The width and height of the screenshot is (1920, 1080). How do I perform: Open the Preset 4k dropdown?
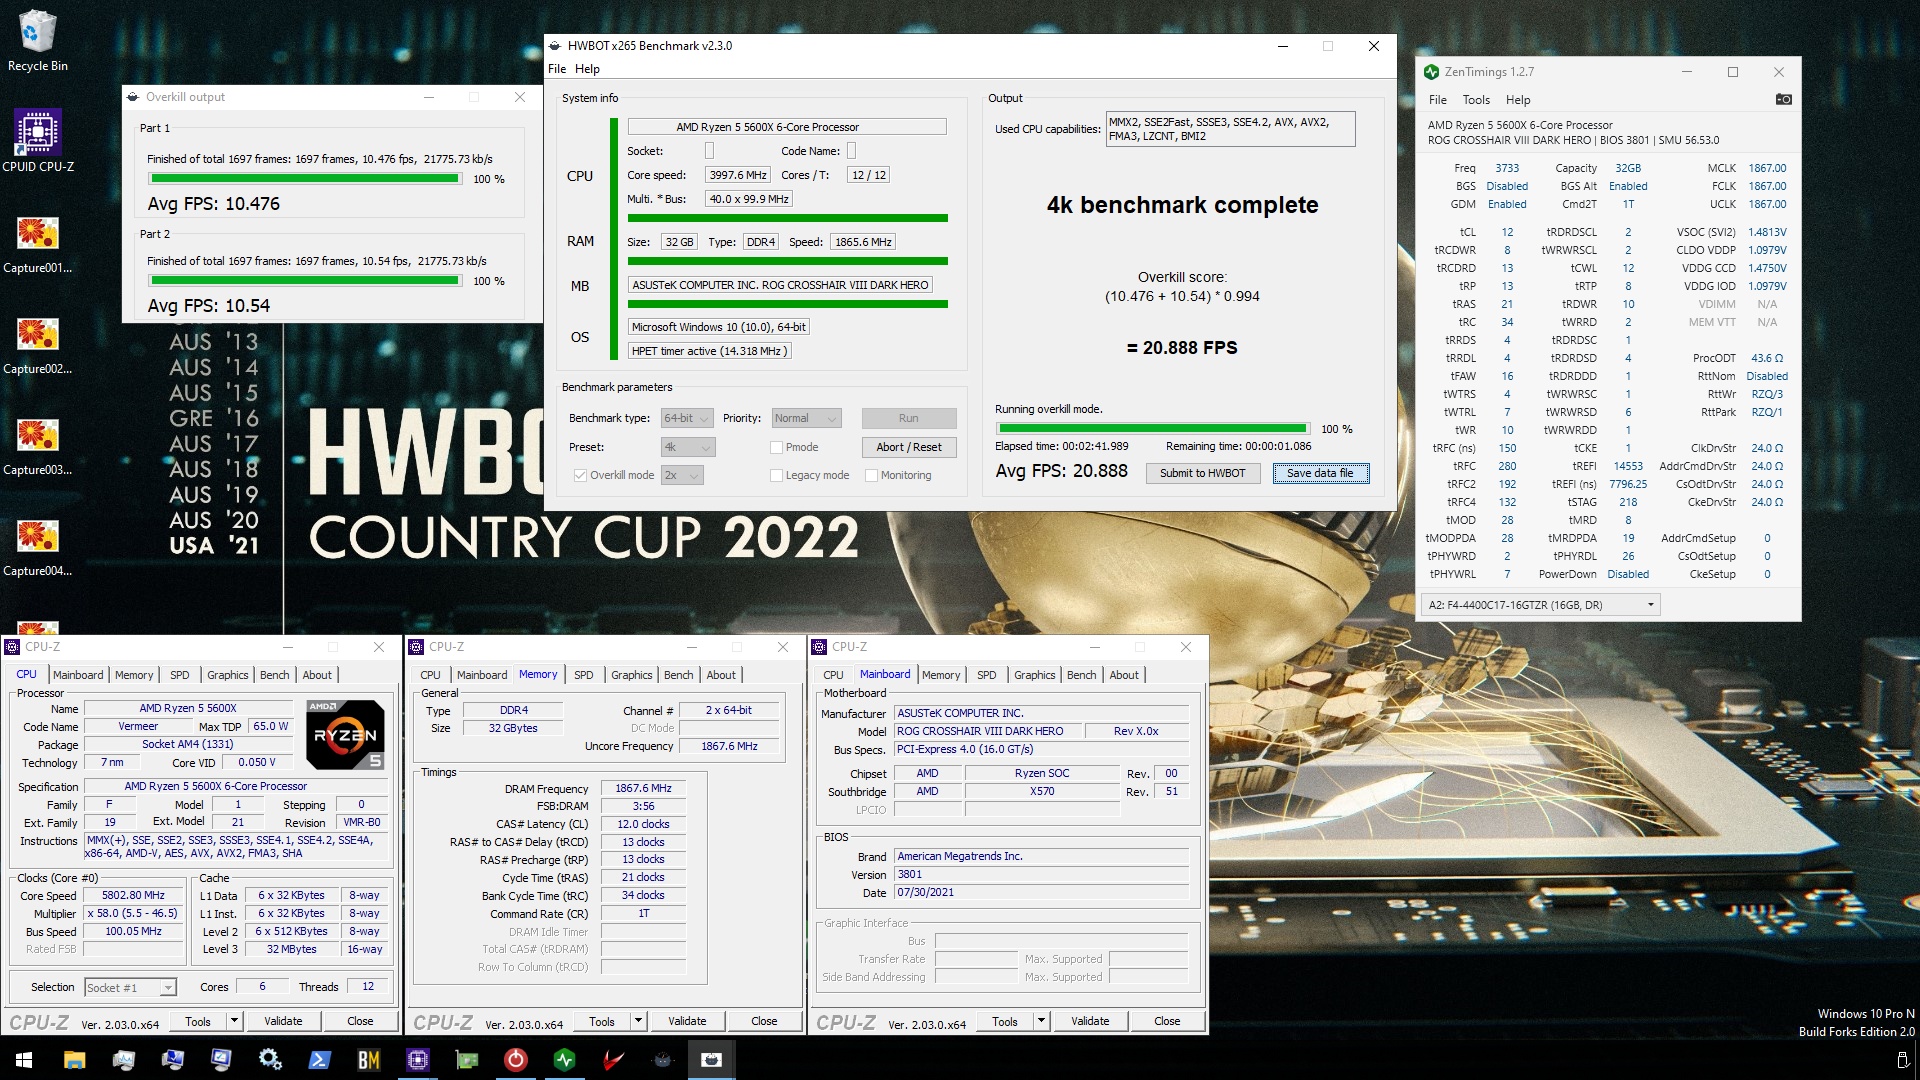[688, 447]
